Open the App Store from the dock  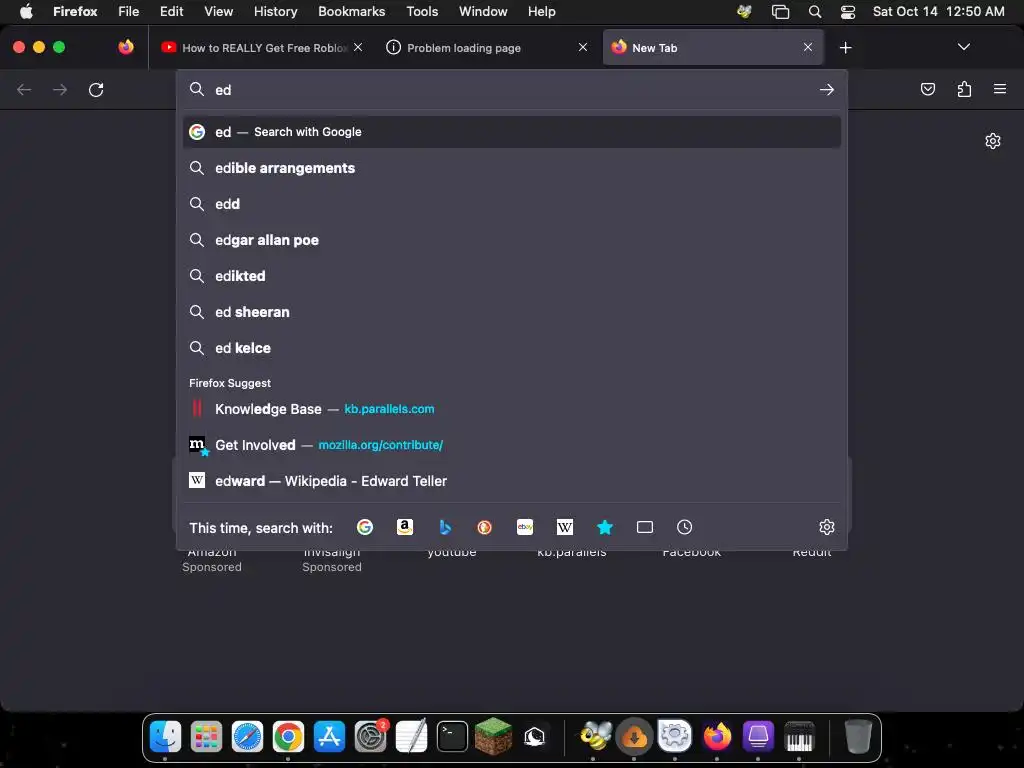pos(329,737)
